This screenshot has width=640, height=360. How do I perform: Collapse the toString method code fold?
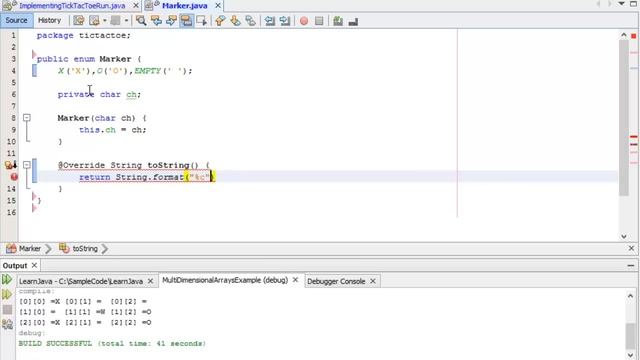tap(27, 165)
